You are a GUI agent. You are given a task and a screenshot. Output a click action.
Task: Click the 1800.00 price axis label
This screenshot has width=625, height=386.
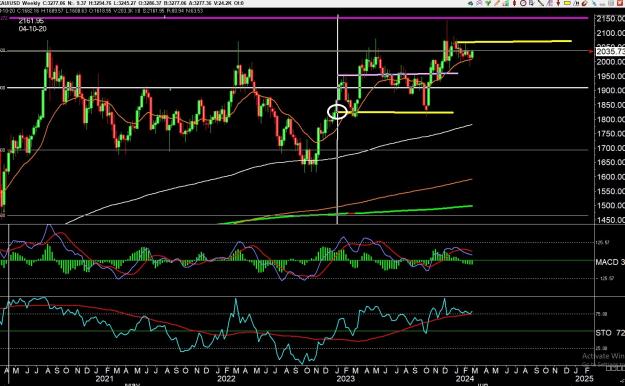(610, 119)
